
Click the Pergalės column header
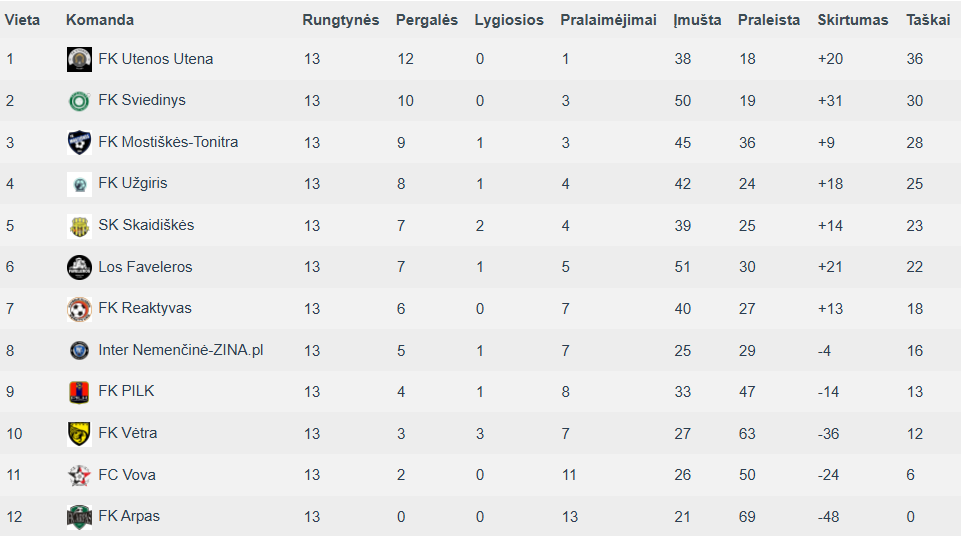point(427,20)
